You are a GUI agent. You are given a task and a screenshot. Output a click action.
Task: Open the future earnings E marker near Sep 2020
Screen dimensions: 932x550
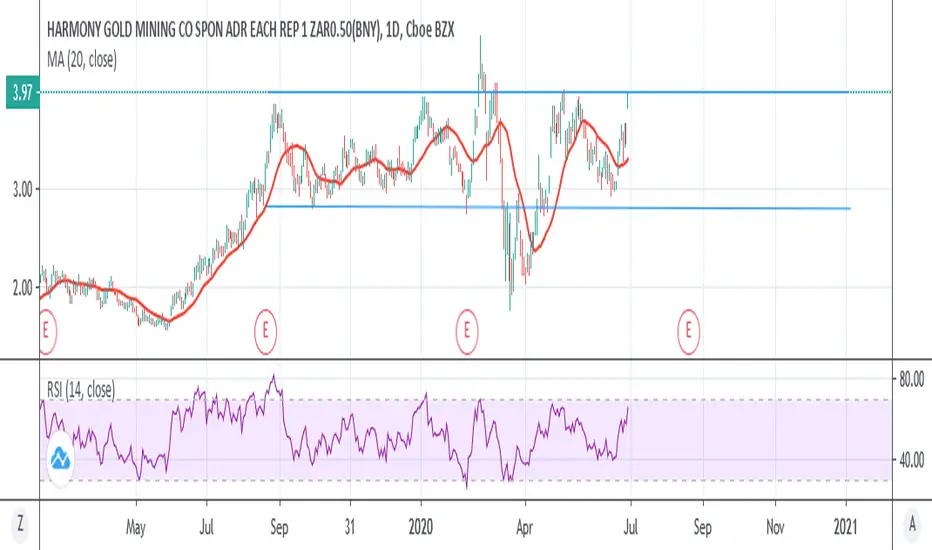coord(689,331)
